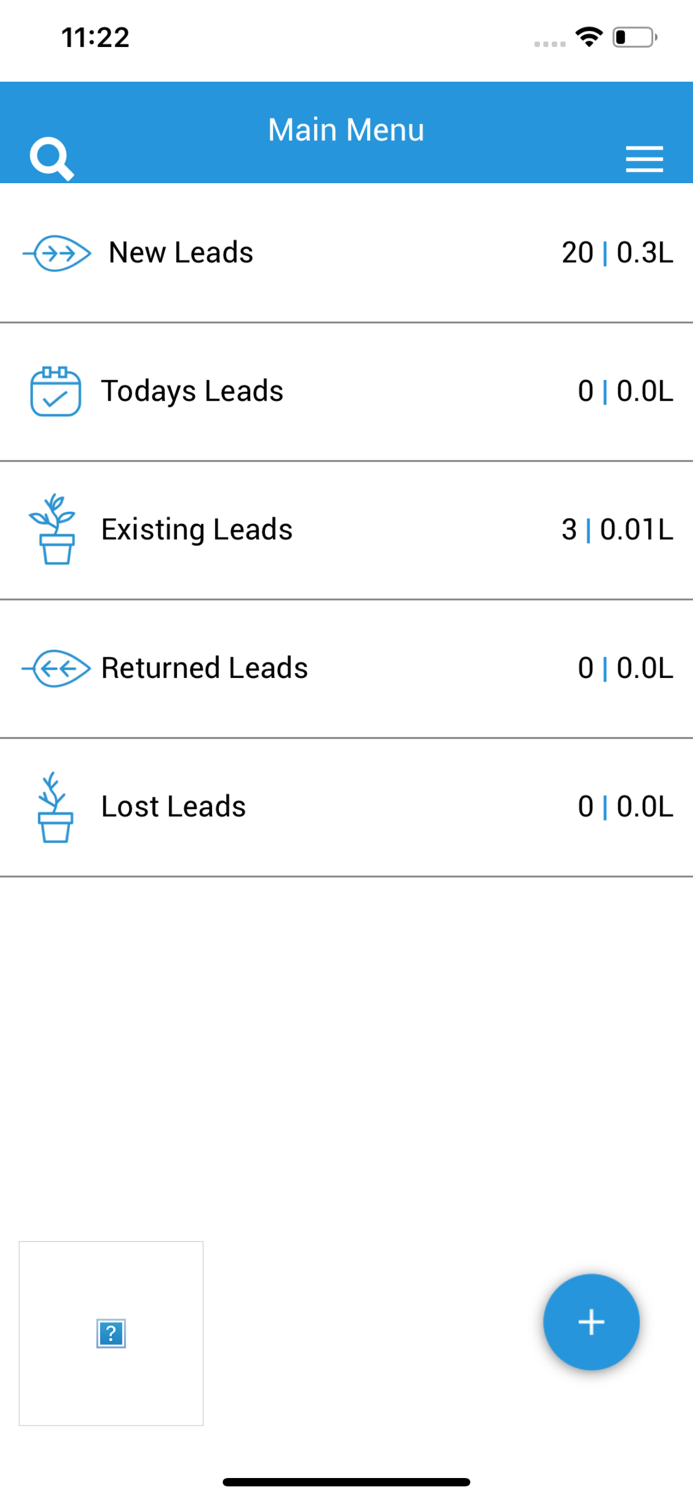Open the New Leads list

300,253
